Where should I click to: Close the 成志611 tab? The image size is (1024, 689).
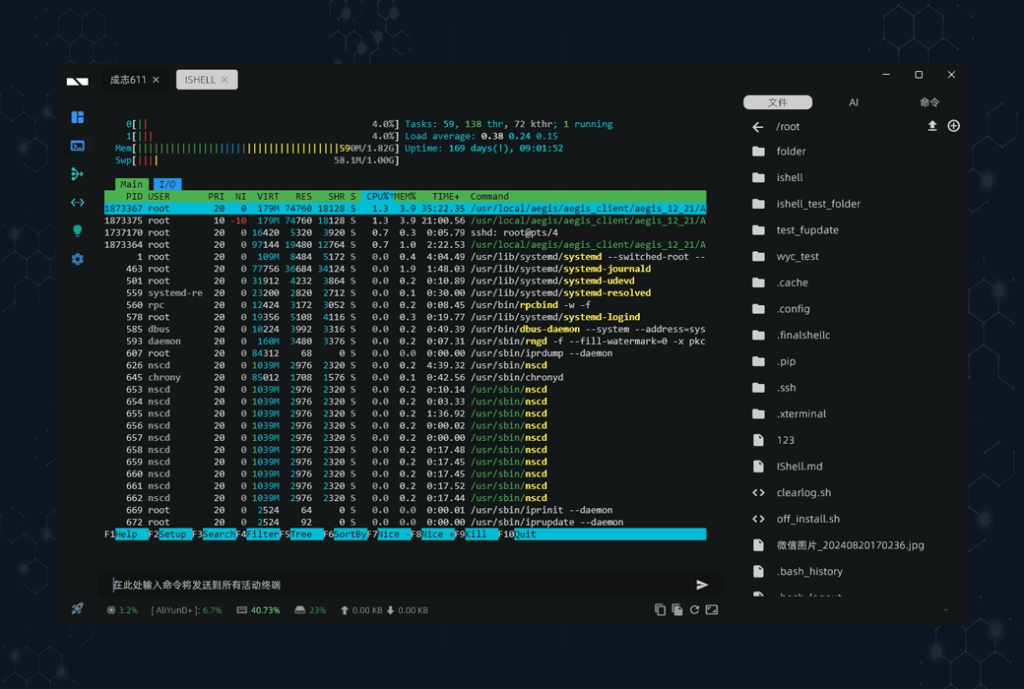coord(155,80)
